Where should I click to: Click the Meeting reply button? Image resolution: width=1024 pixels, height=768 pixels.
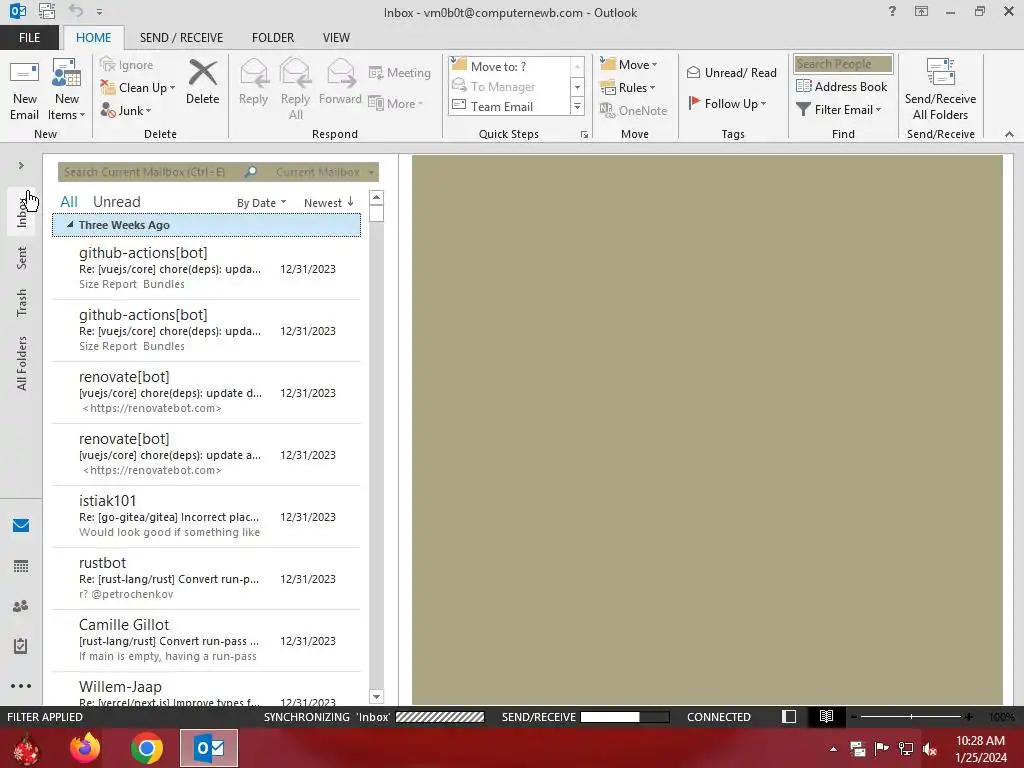click(400, 72)
